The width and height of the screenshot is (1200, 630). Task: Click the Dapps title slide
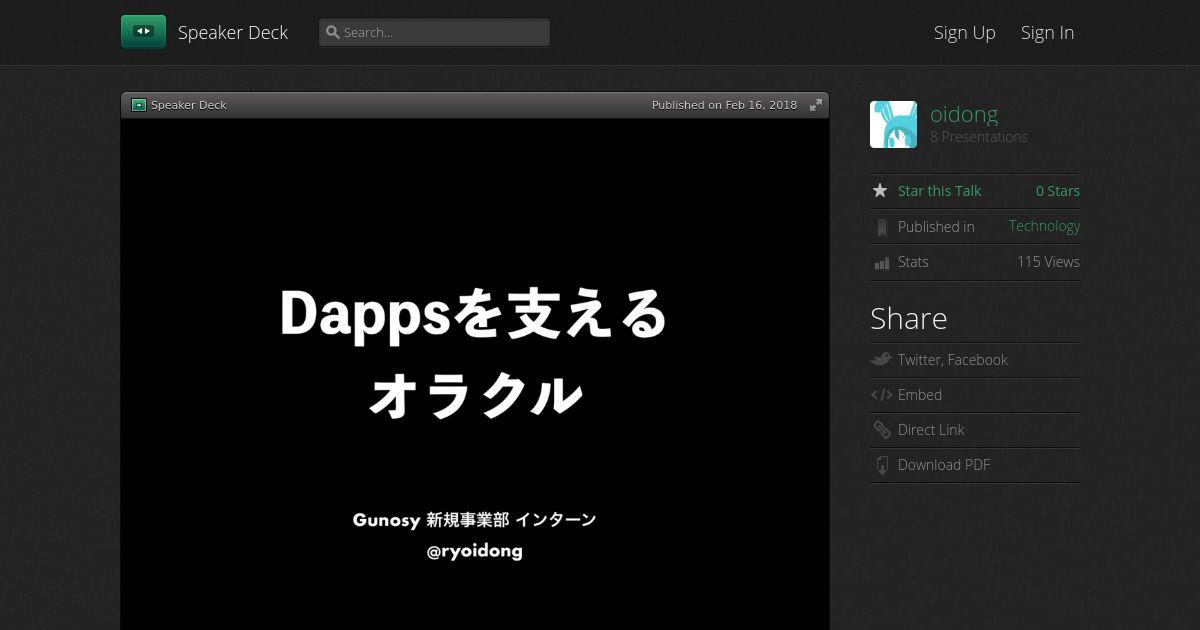click(x=475, y=374)
